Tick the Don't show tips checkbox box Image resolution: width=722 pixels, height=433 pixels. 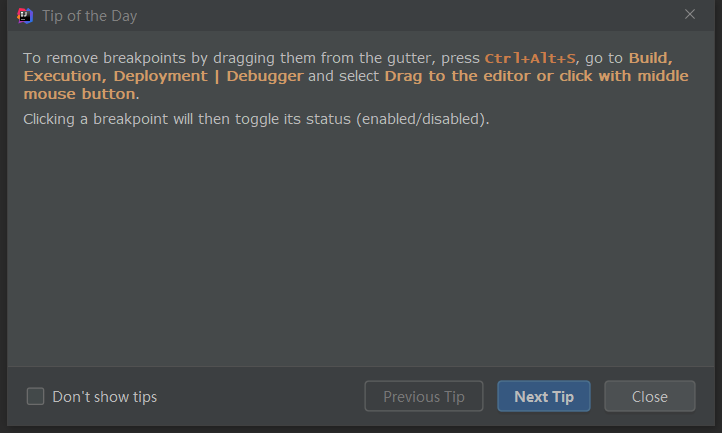[x=36, y=396]
